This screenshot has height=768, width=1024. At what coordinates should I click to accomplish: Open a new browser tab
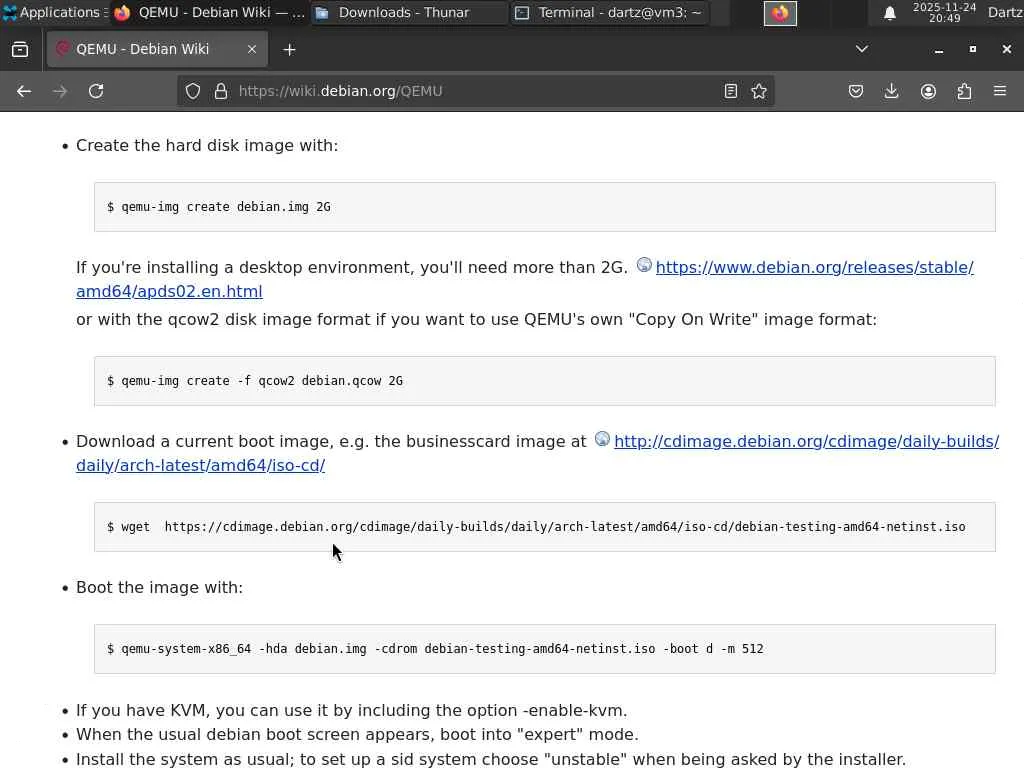289,49
